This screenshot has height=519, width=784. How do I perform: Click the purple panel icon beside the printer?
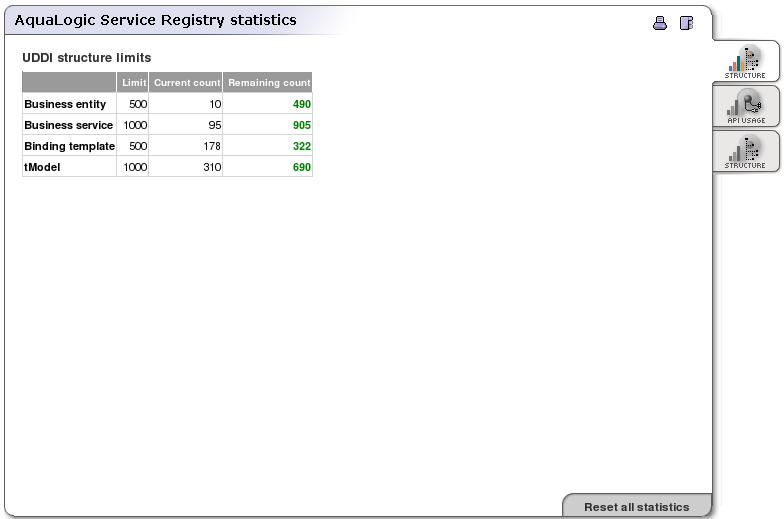[686, 23]
